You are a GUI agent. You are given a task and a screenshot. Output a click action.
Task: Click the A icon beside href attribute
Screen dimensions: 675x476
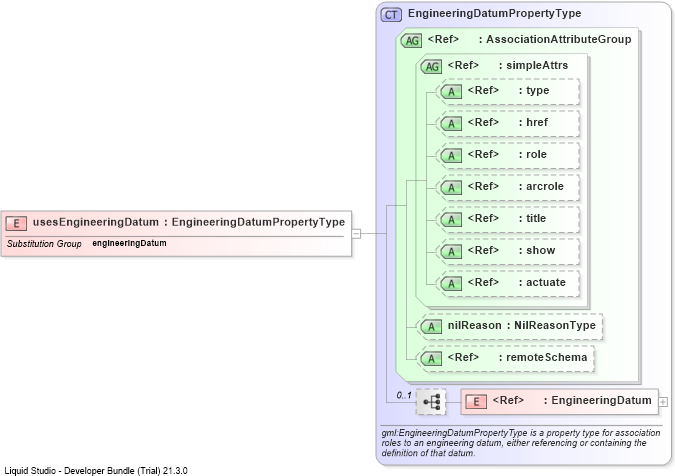[x=451, y=124]
